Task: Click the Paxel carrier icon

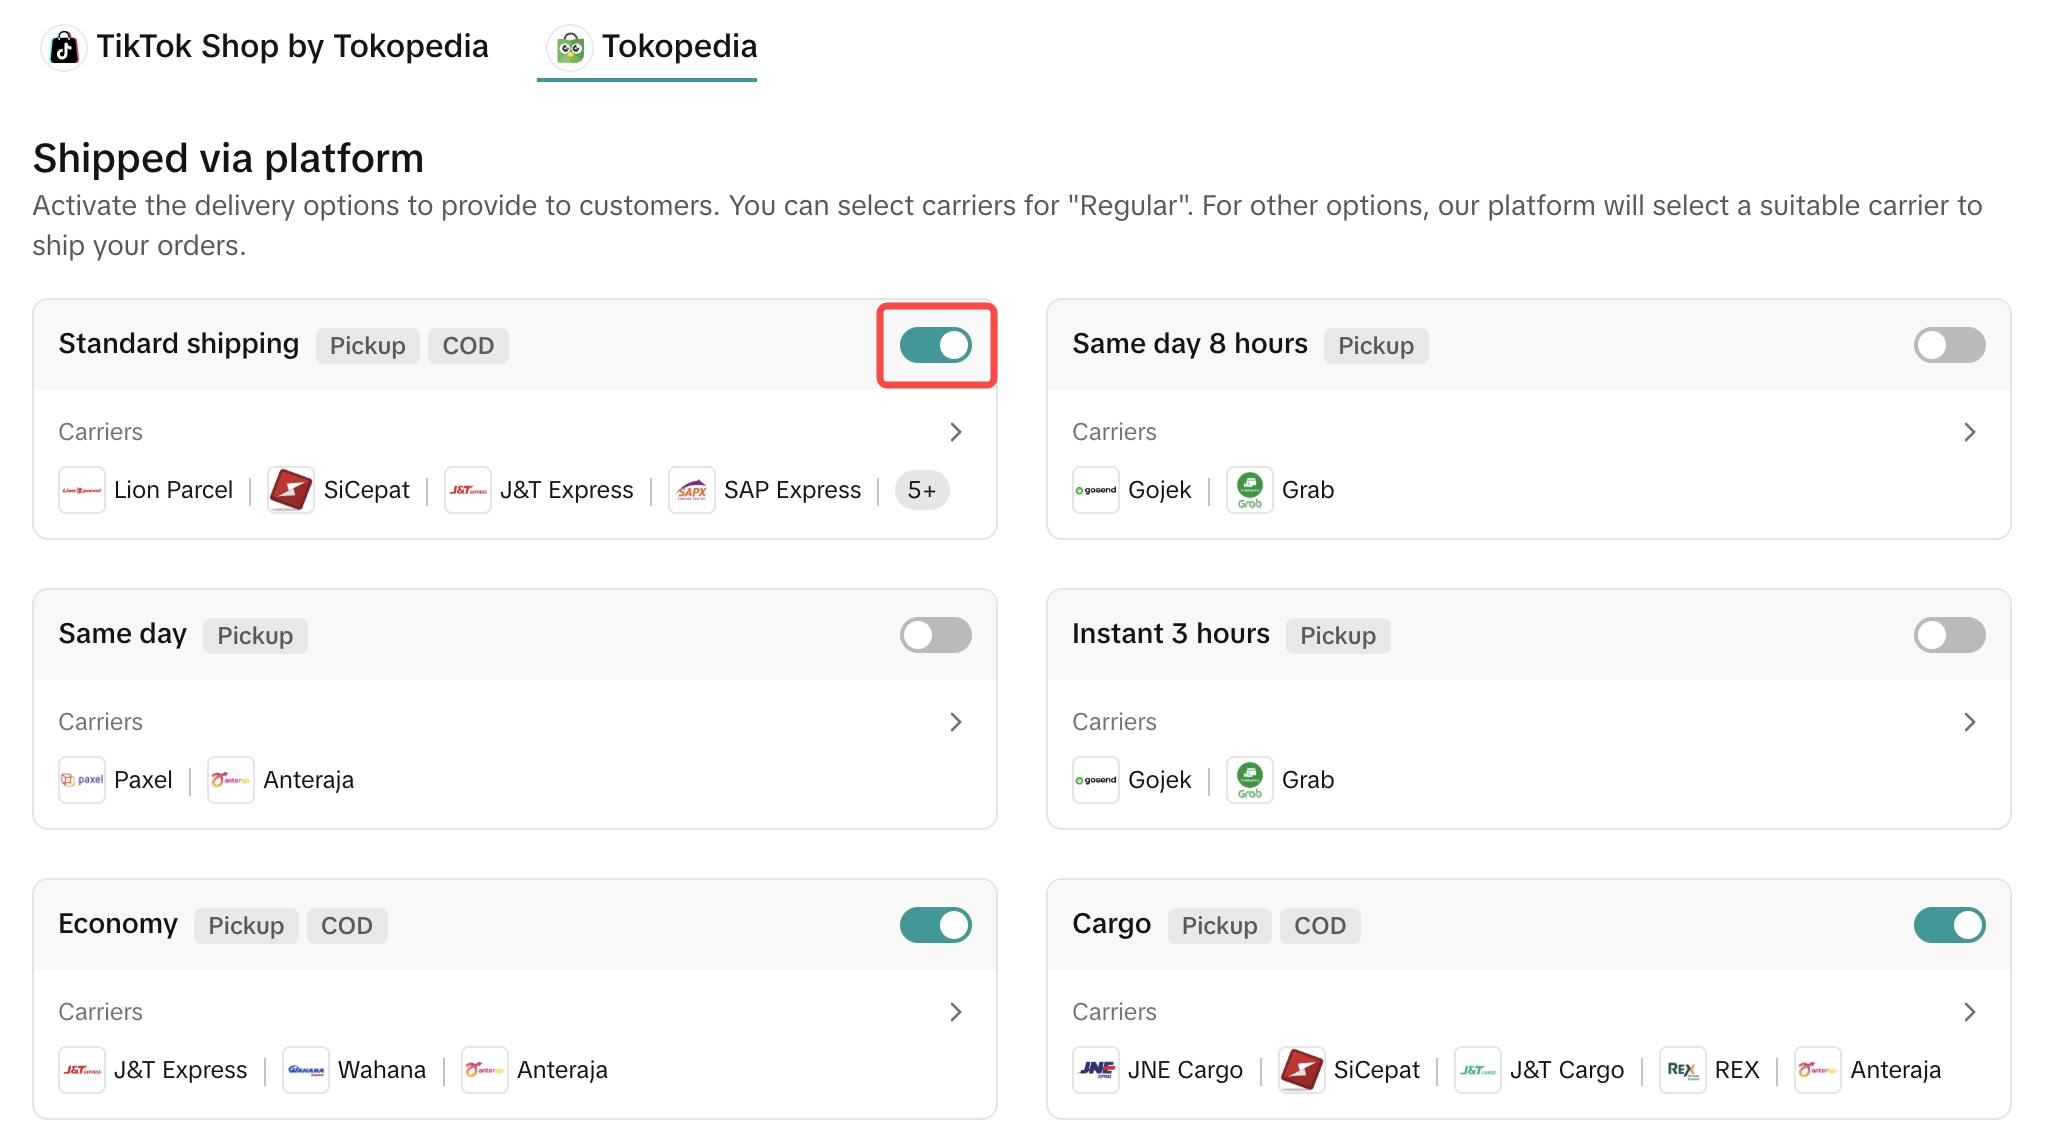Action: [x=82, y=780]
